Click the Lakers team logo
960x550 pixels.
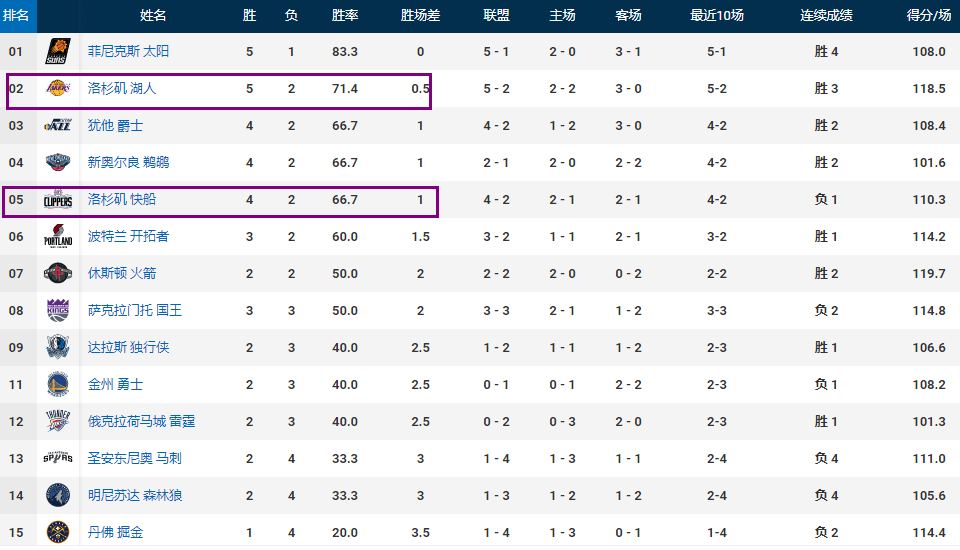click(58, 88)
